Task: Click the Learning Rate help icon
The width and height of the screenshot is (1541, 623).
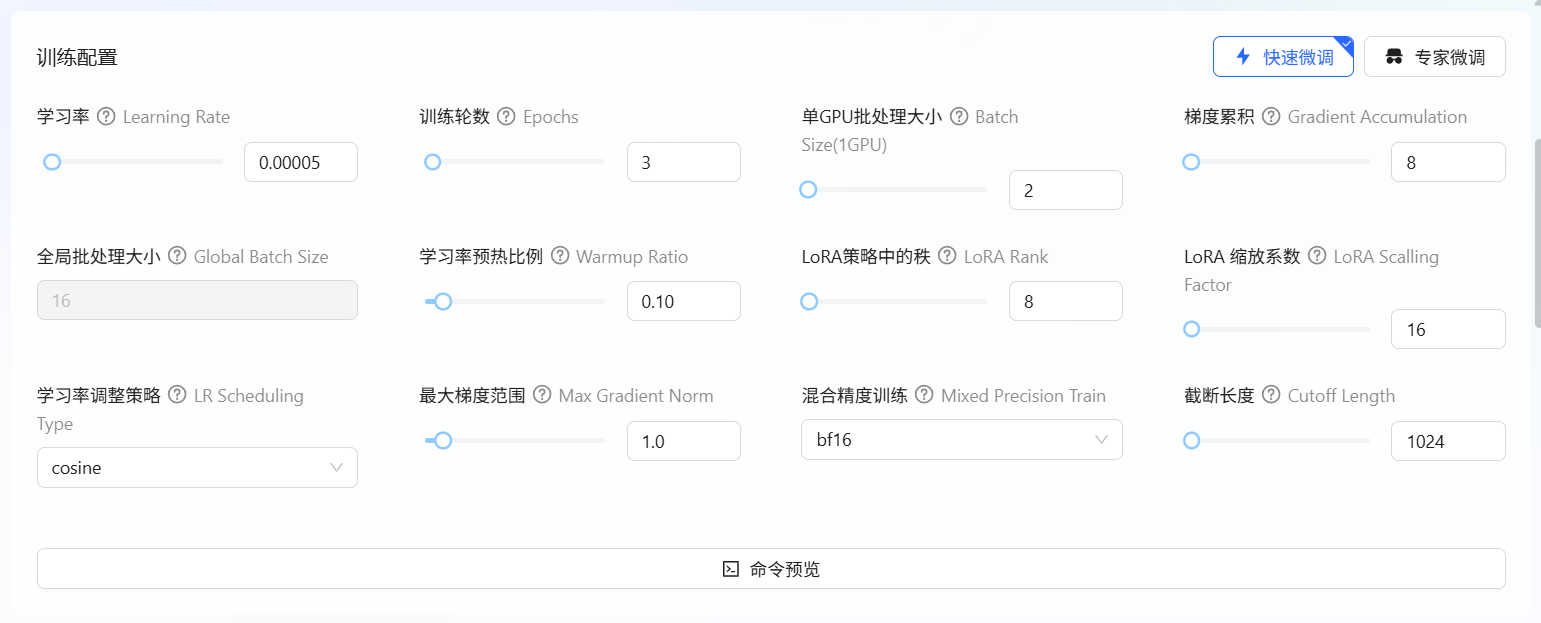Action: click(x=105, y=116)
